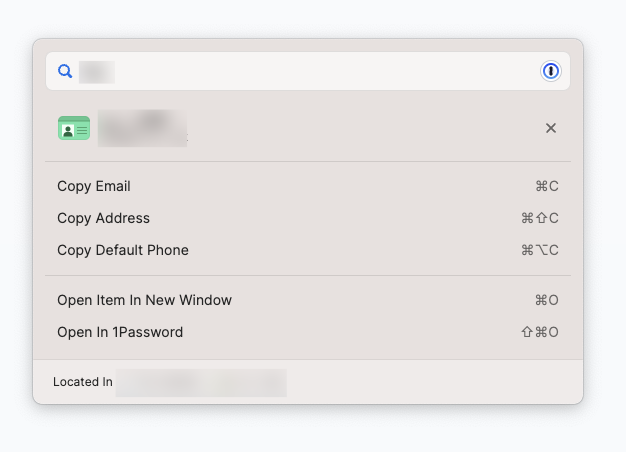Click the green identity card icon
Image resolution: width=626 pixels, height=452 pixels.
[x=74, y=128]
